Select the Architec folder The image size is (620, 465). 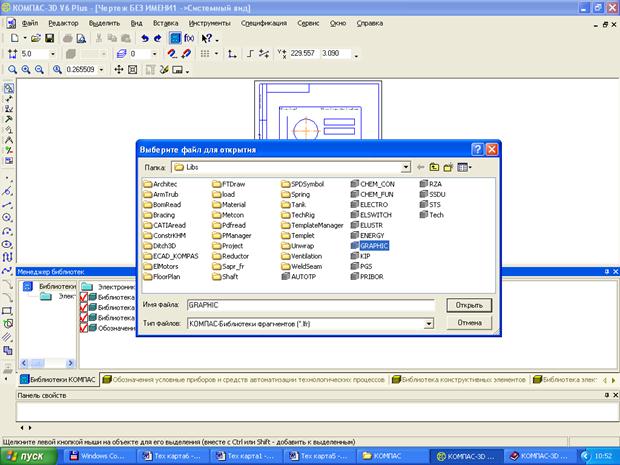click(160, 184)
